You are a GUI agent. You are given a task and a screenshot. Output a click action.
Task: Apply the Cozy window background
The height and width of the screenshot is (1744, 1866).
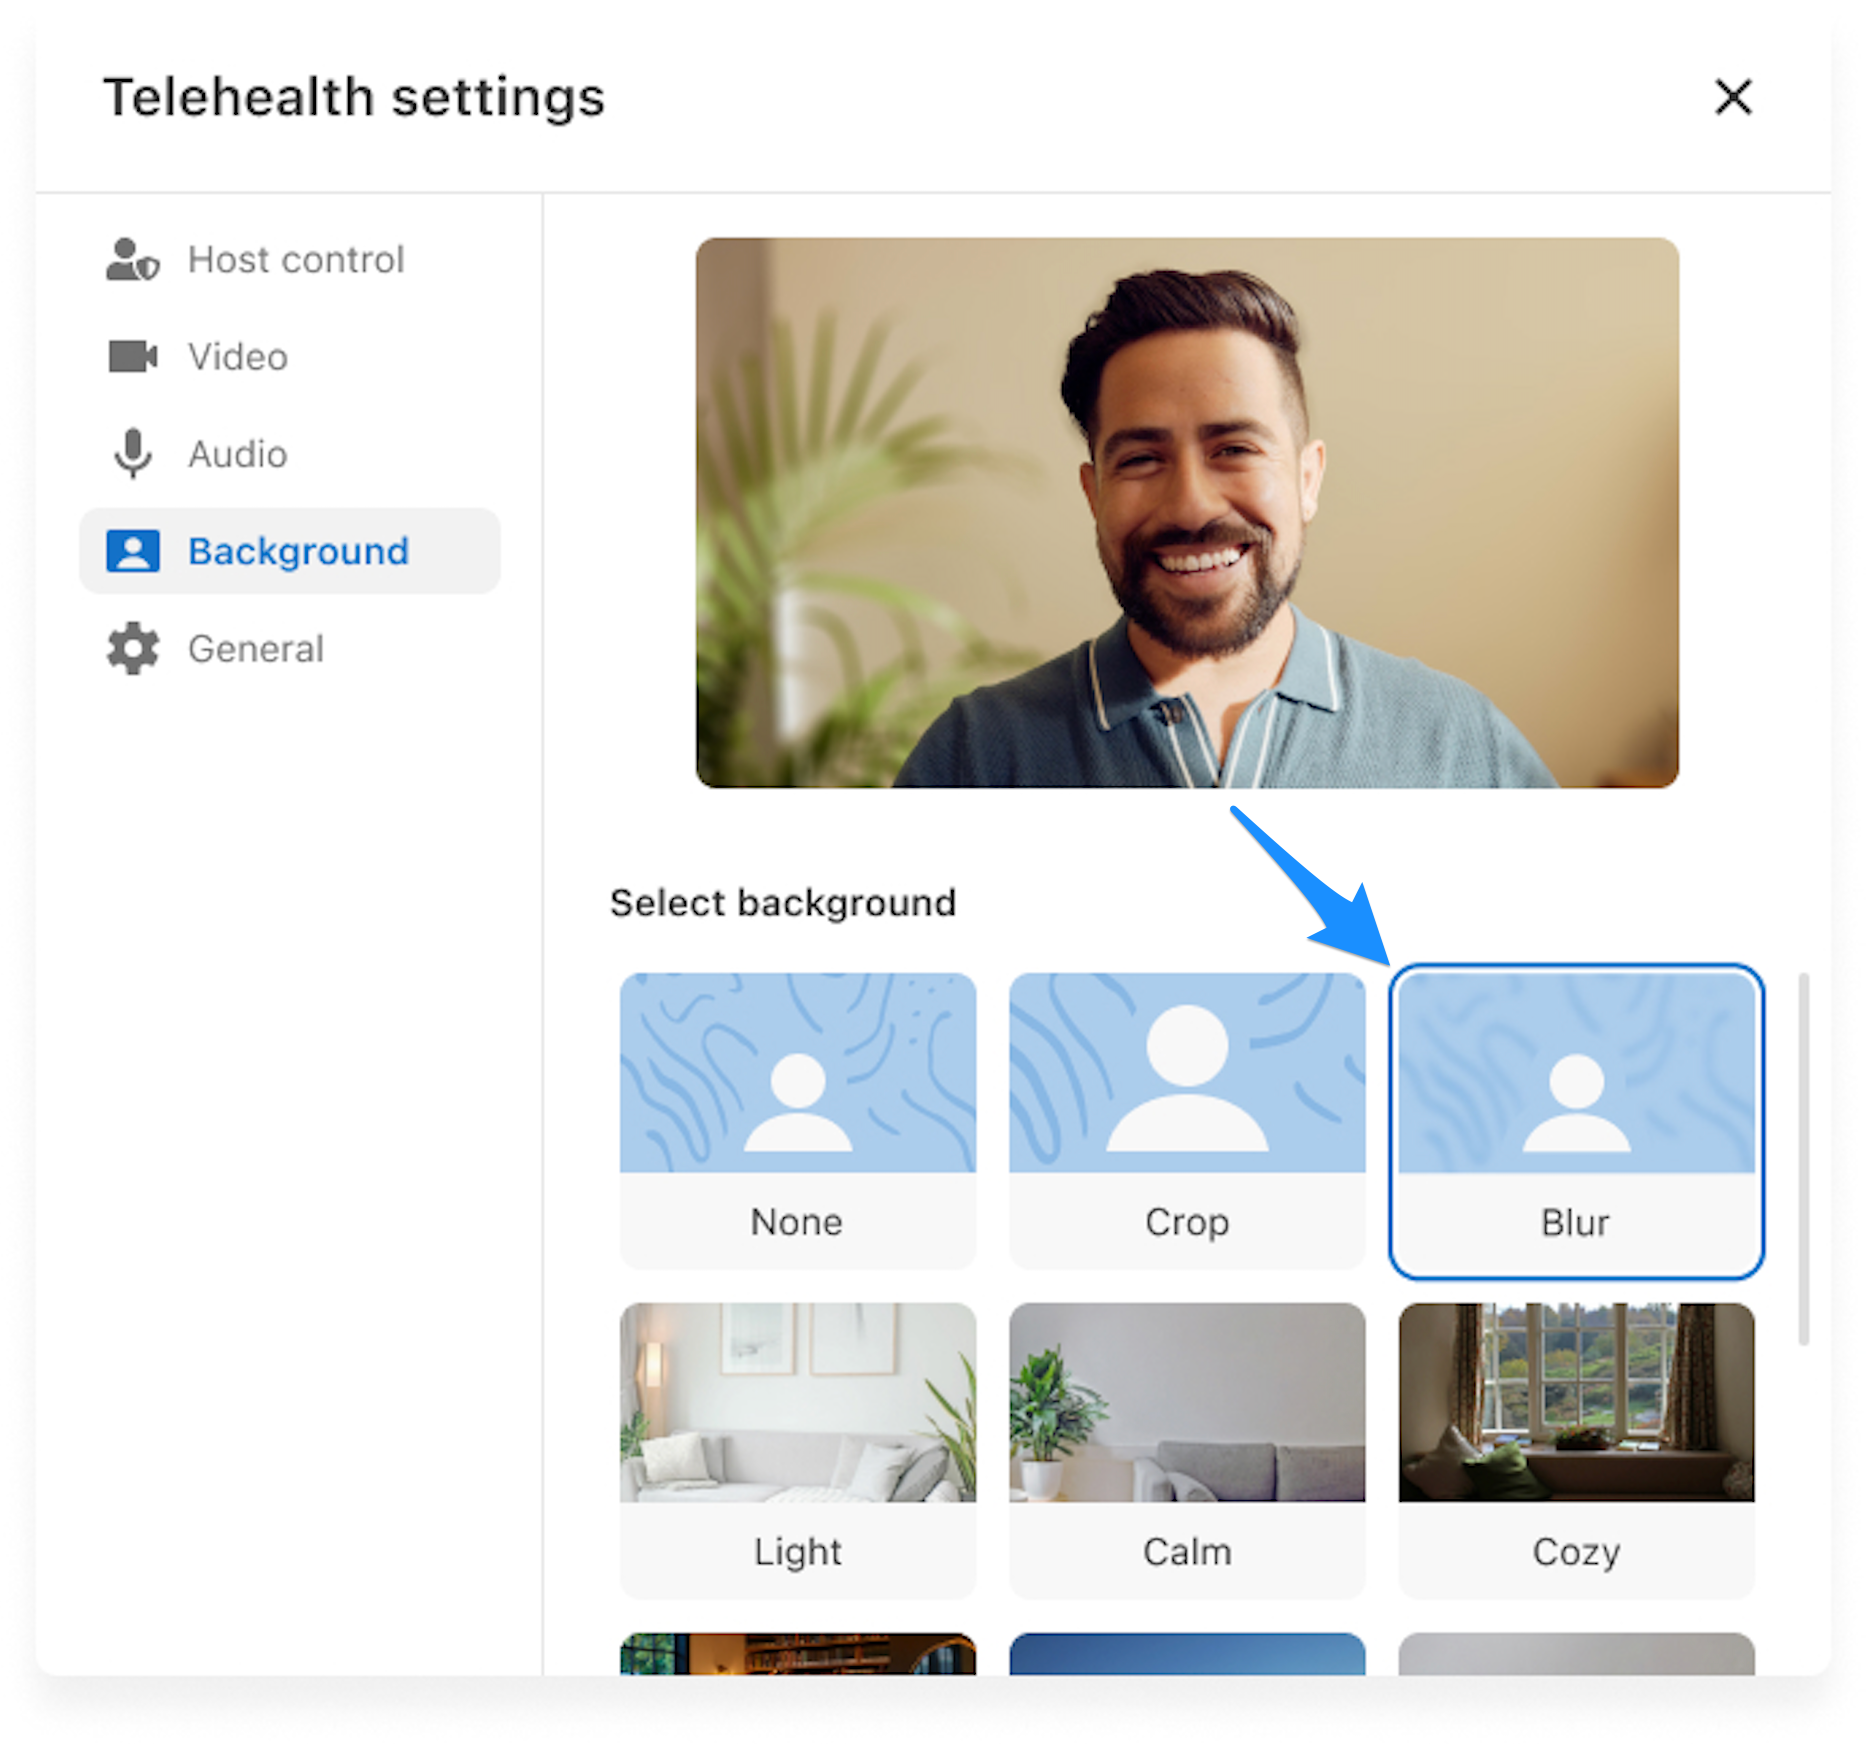(1576, 1450)
